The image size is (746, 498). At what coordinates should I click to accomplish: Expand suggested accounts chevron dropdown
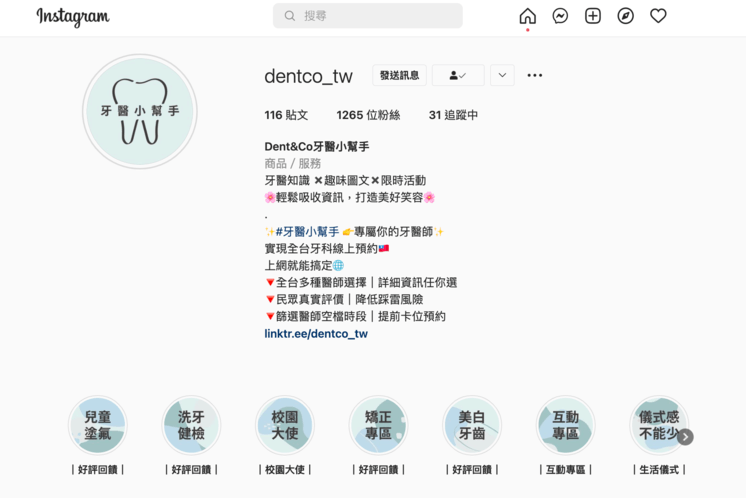point(502,76)
